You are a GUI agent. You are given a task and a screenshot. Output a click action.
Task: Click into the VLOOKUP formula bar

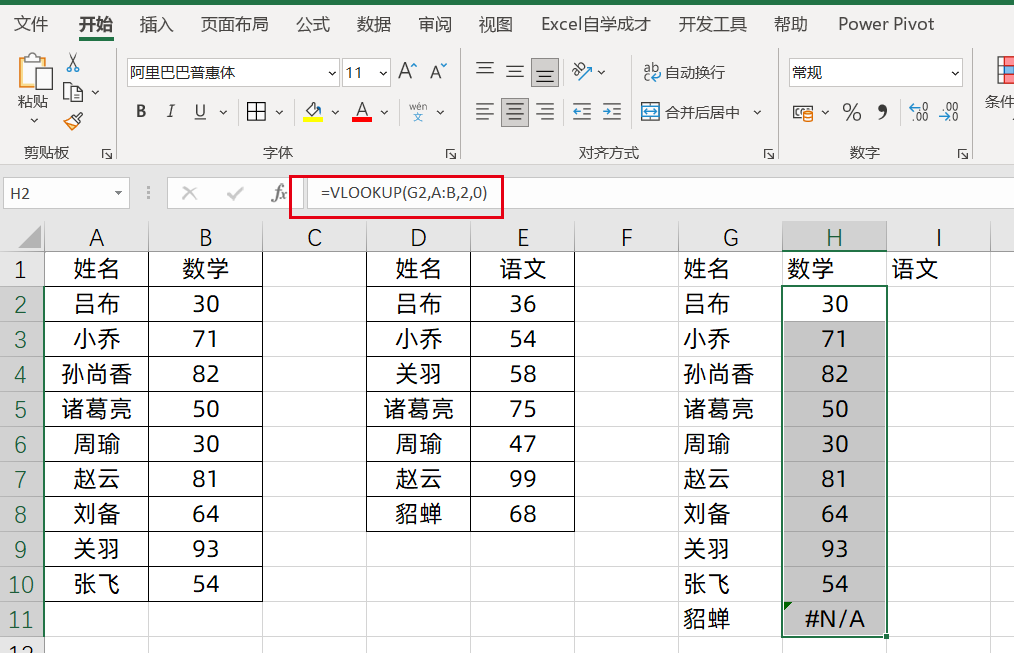click(660, 193)
